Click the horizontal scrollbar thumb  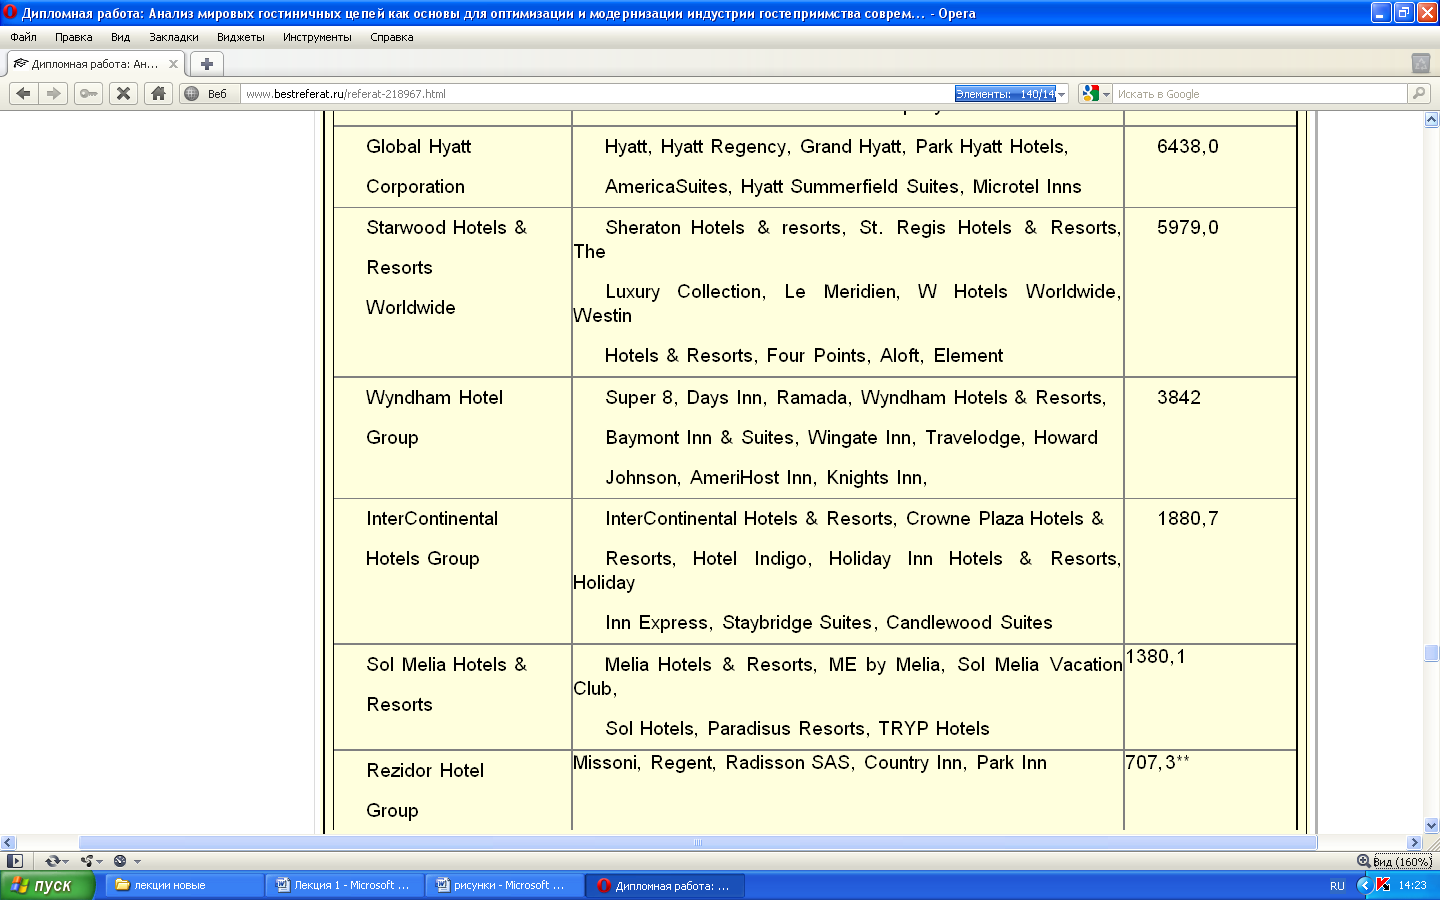[698, 842]
